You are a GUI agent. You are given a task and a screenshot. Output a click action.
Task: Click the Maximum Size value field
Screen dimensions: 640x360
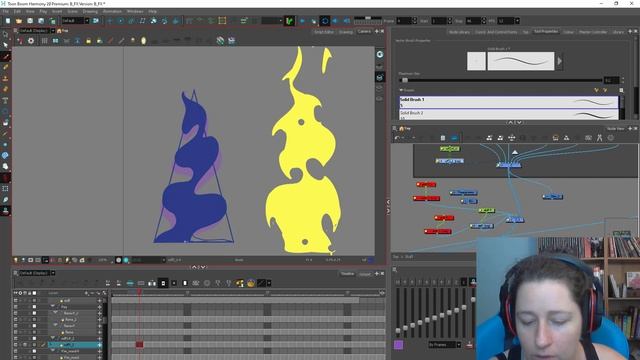point(611,80)
